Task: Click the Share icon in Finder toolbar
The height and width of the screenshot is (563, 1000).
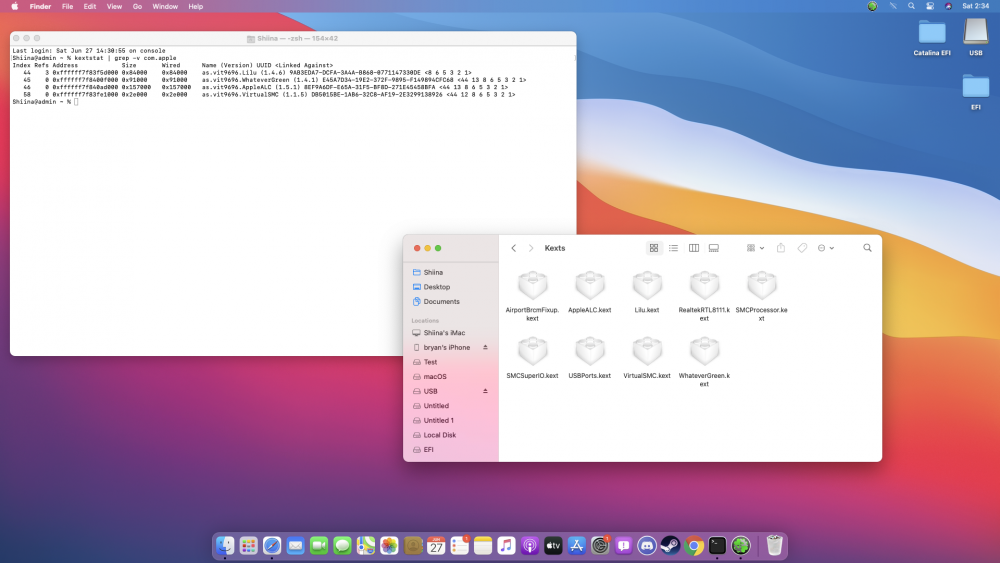Action: click(781, 248)
